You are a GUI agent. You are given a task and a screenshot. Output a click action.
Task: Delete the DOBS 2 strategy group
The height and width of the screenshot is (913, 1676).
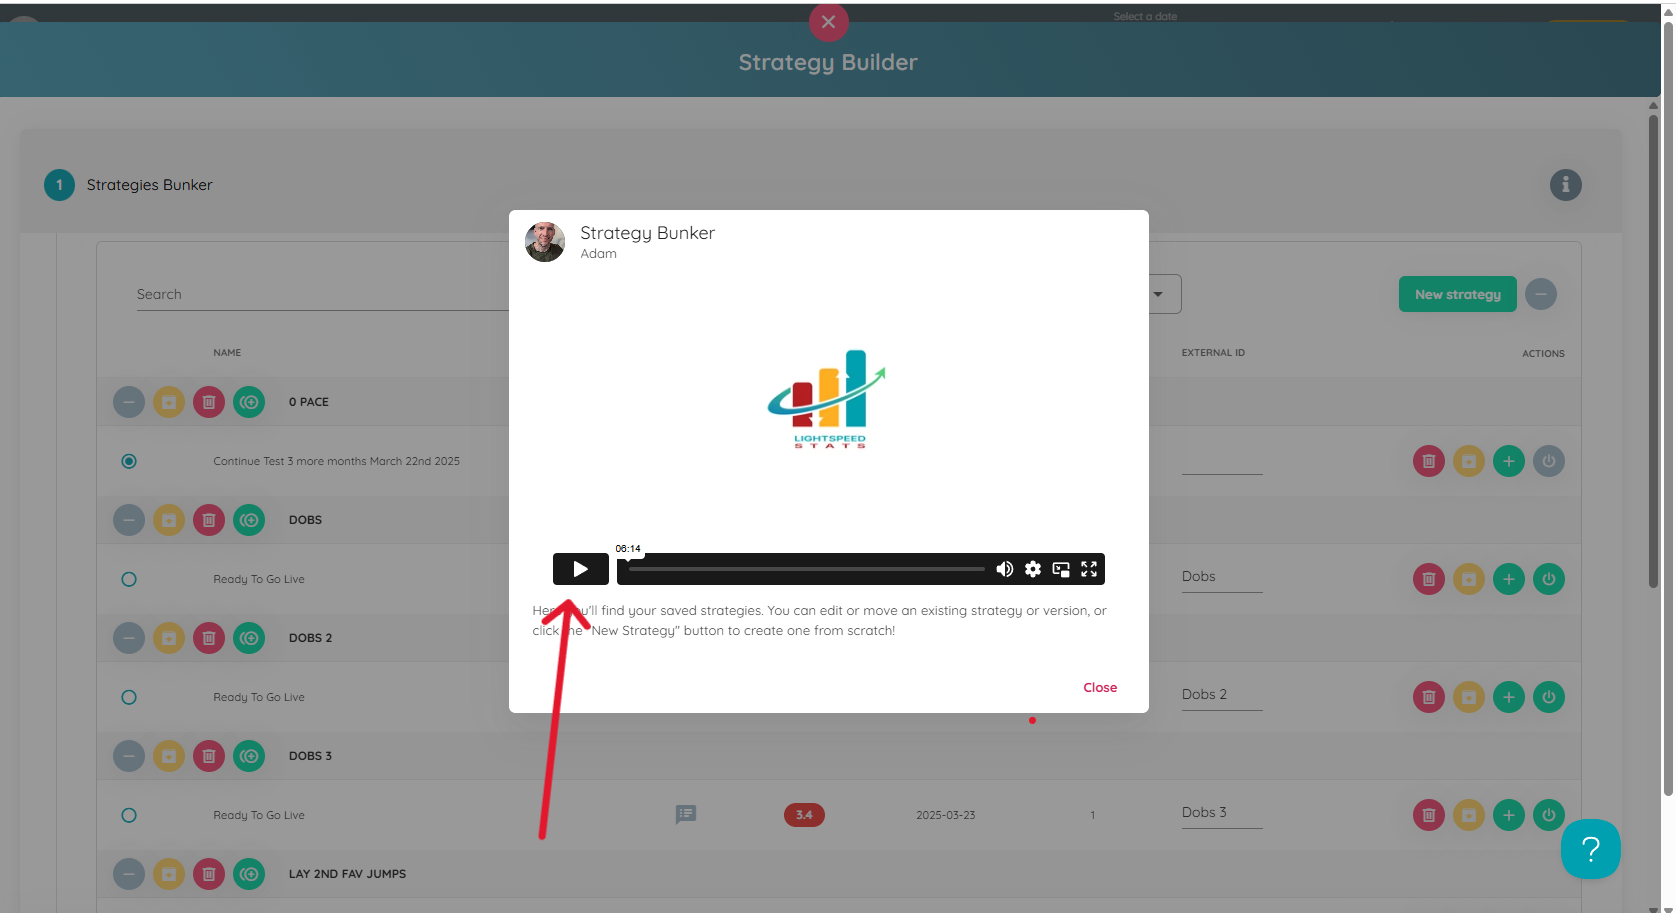click(208, 638)
